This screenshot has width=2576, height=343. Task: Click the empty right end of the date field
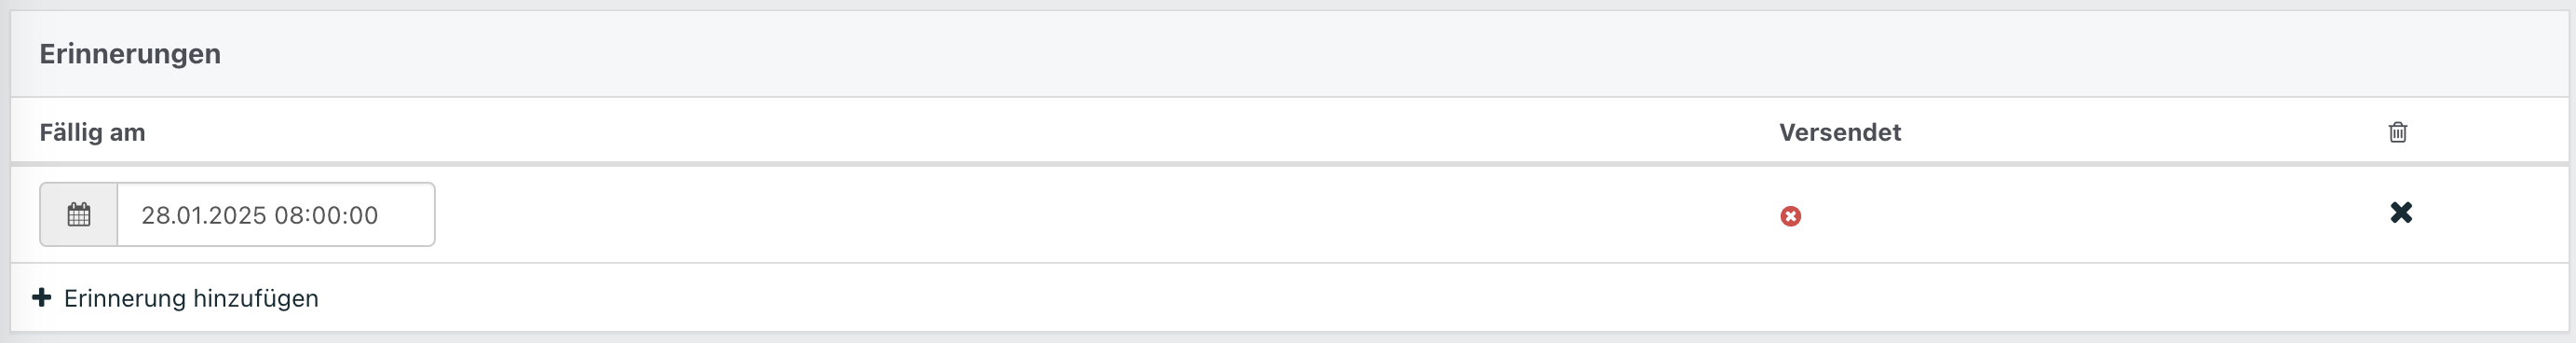[408, 214]
